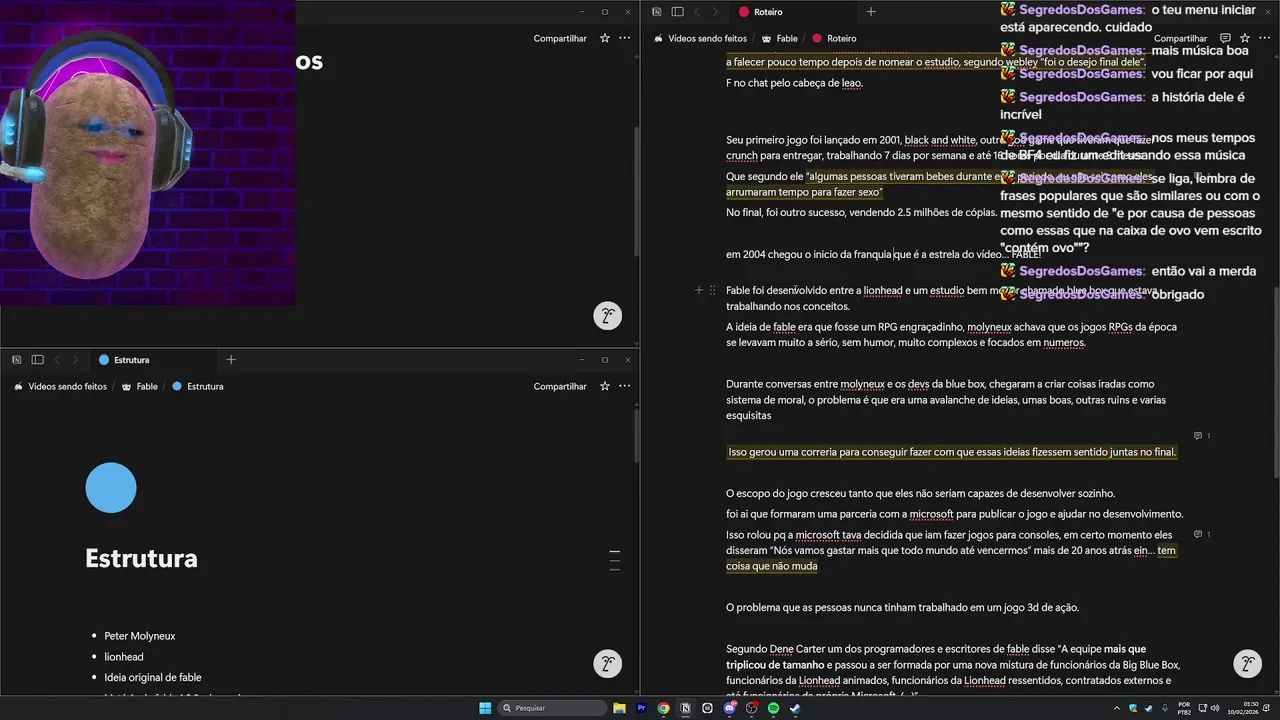The height and width of the screenshot is (720, 1280).
Task: Go forward in Roteiro window
Action: [x=715, y=12]
